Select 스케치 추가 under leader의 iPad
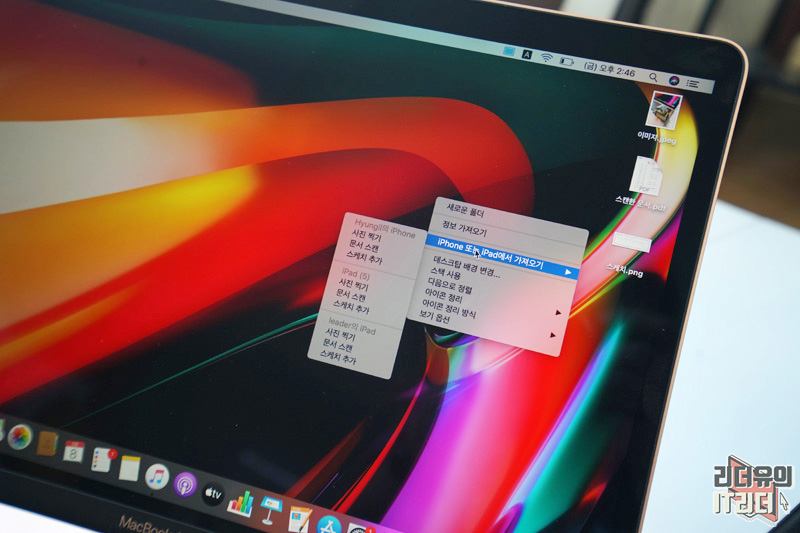 tap(338, 358)
